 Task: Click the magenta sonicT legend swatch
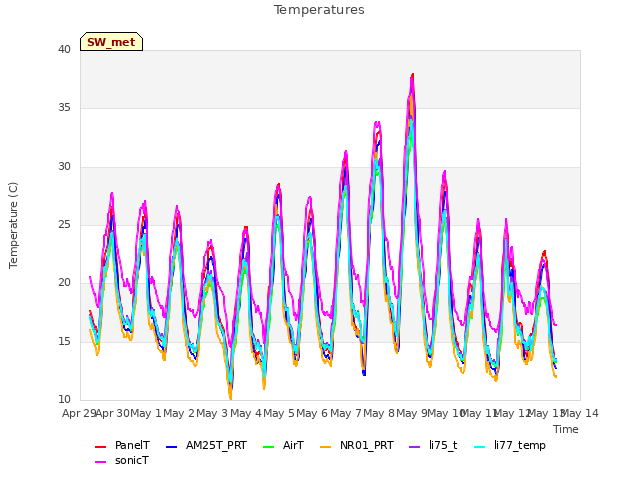tap(100, 462)
